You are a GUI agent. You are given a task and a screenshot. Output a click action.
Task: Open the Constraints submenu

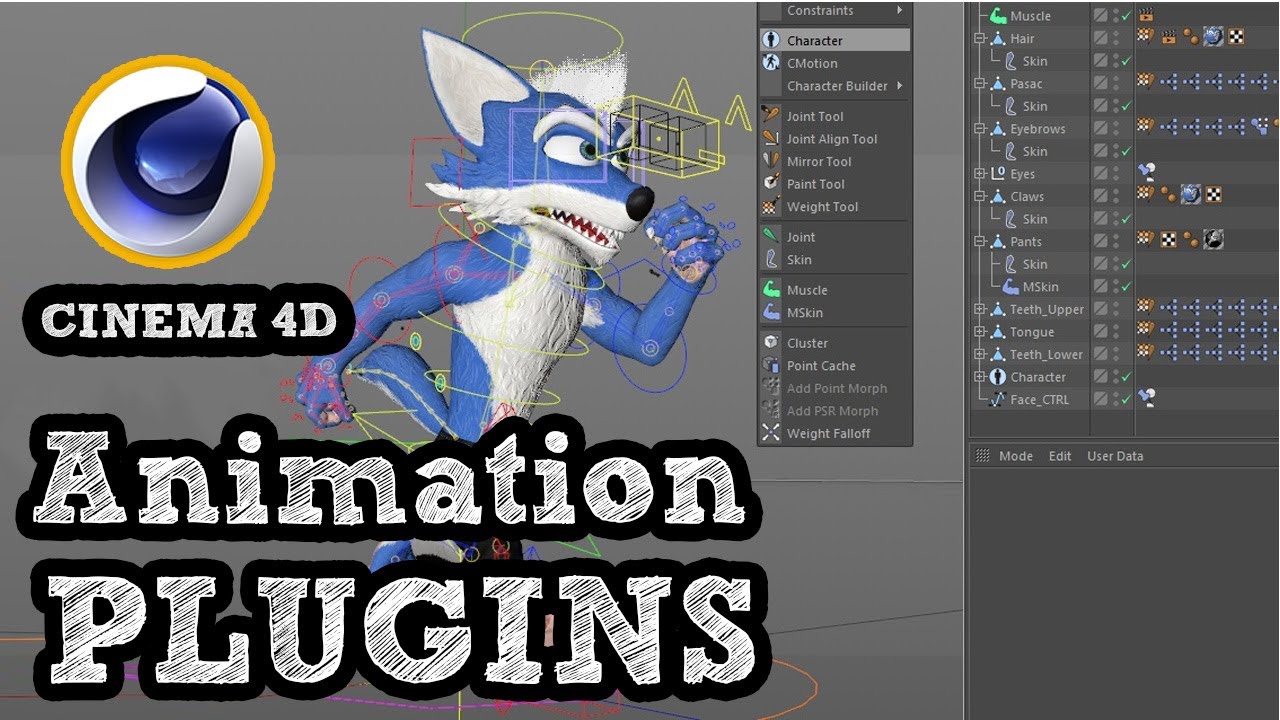pos(834,10)
